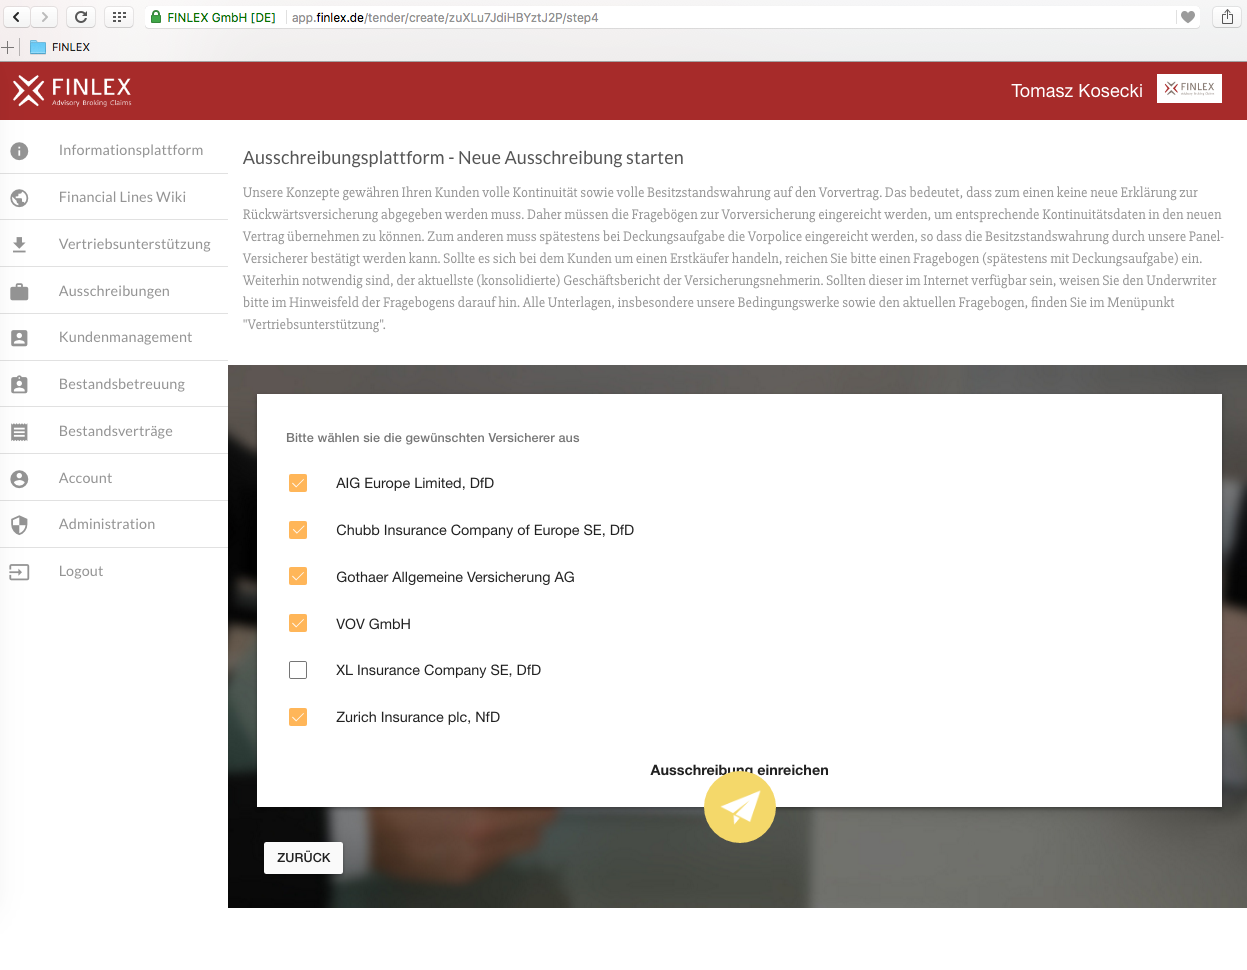Reload the page
The height and width of the screenshot is (970, 1247).
coord(81,17)
